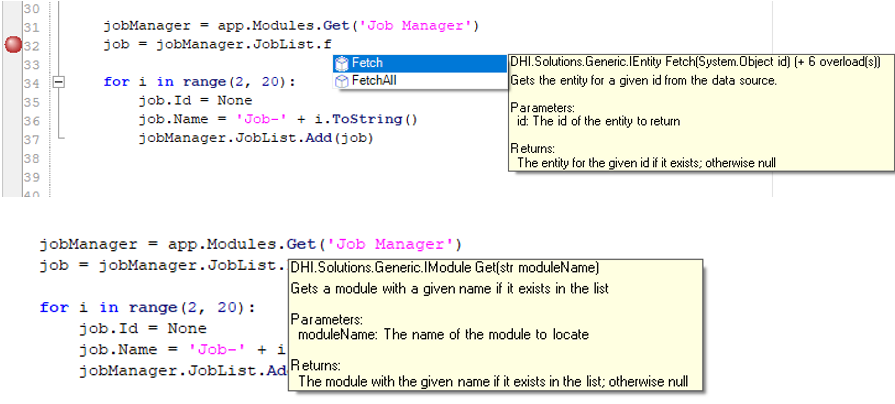Click the Fetch signature tooltip header
895x404 pixels.
[x=695, y=62]
